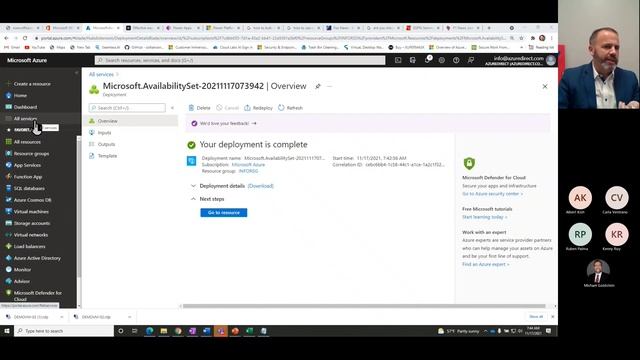640x360 pixels.
Task: Focus the blade Search (Ctrl+/) box
Action: point(127,108)
